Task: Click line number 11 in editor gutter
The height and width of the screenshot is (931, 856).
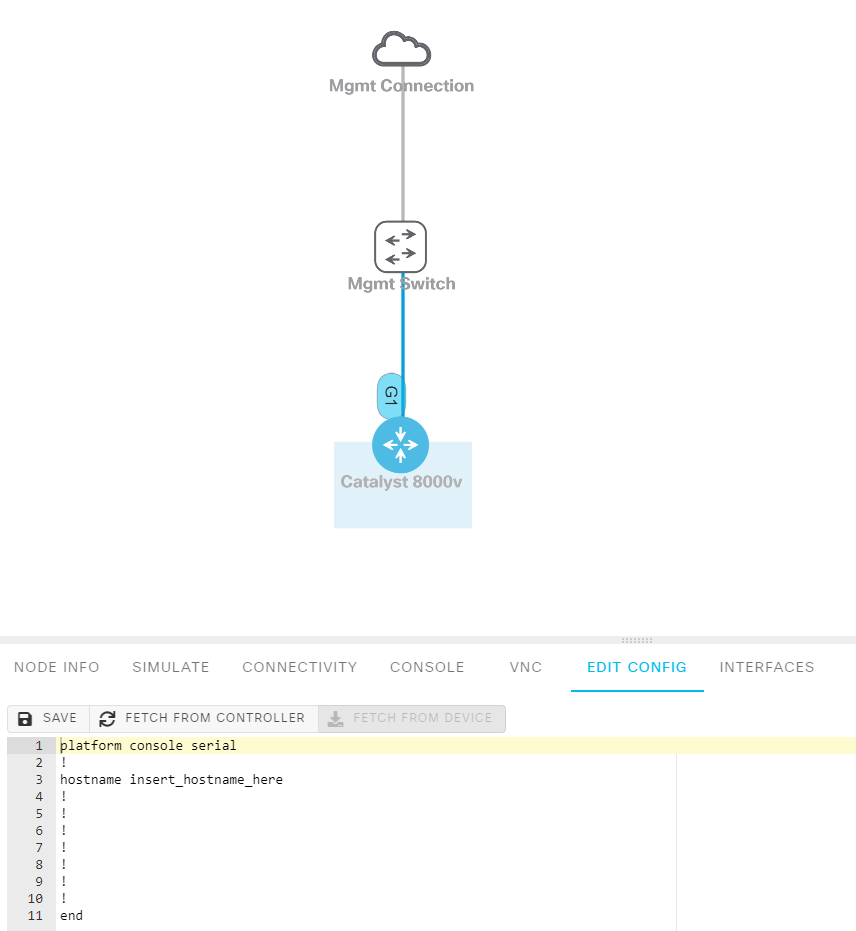Action: 35,916
